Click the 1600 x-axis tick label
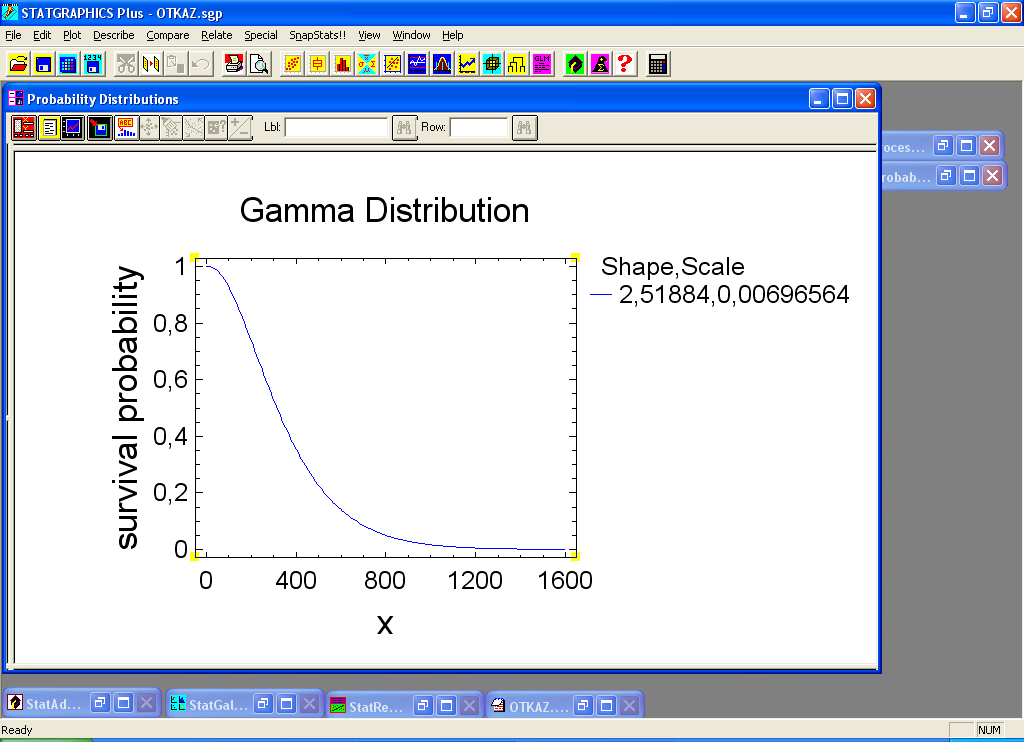This screenshot has width=1024, height=742. coord(564,580)
